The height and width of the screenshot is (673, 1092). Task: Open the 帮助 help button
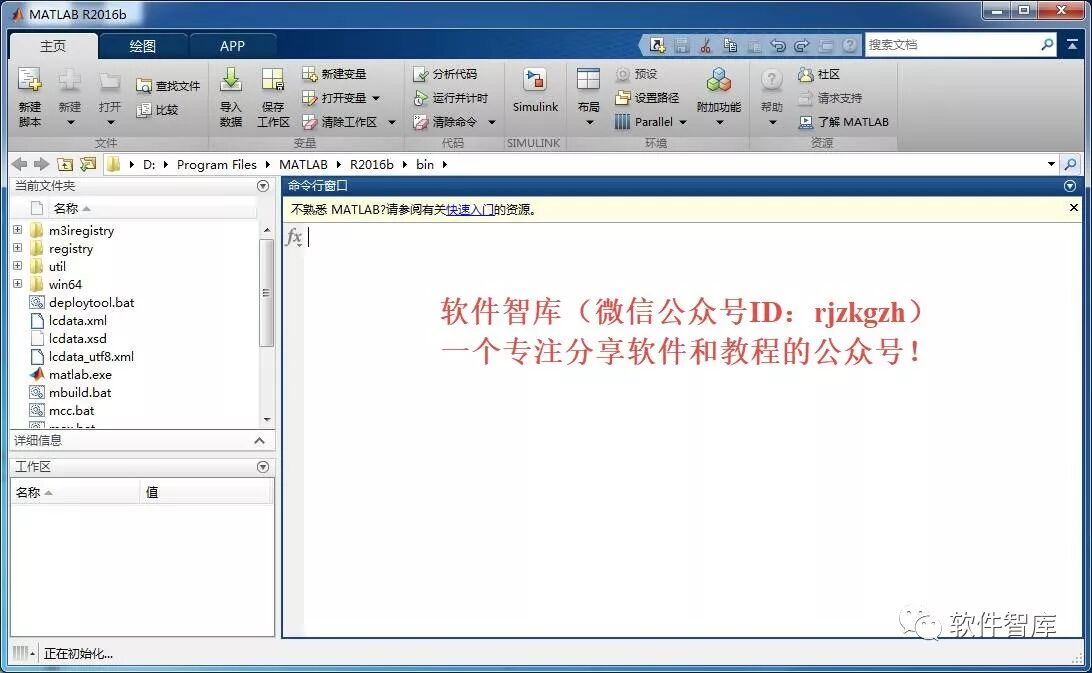click(772, 98)
